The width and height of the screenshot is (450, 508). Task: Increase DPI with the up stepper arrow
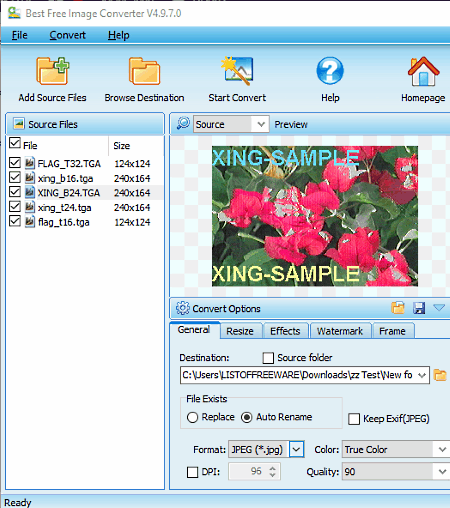pos(272,468)
